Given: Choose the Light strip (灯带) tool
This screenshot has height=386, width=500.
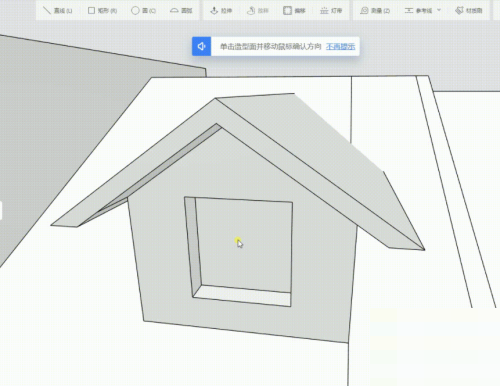Looking at the screenshot, I should (x=331, y=11).
